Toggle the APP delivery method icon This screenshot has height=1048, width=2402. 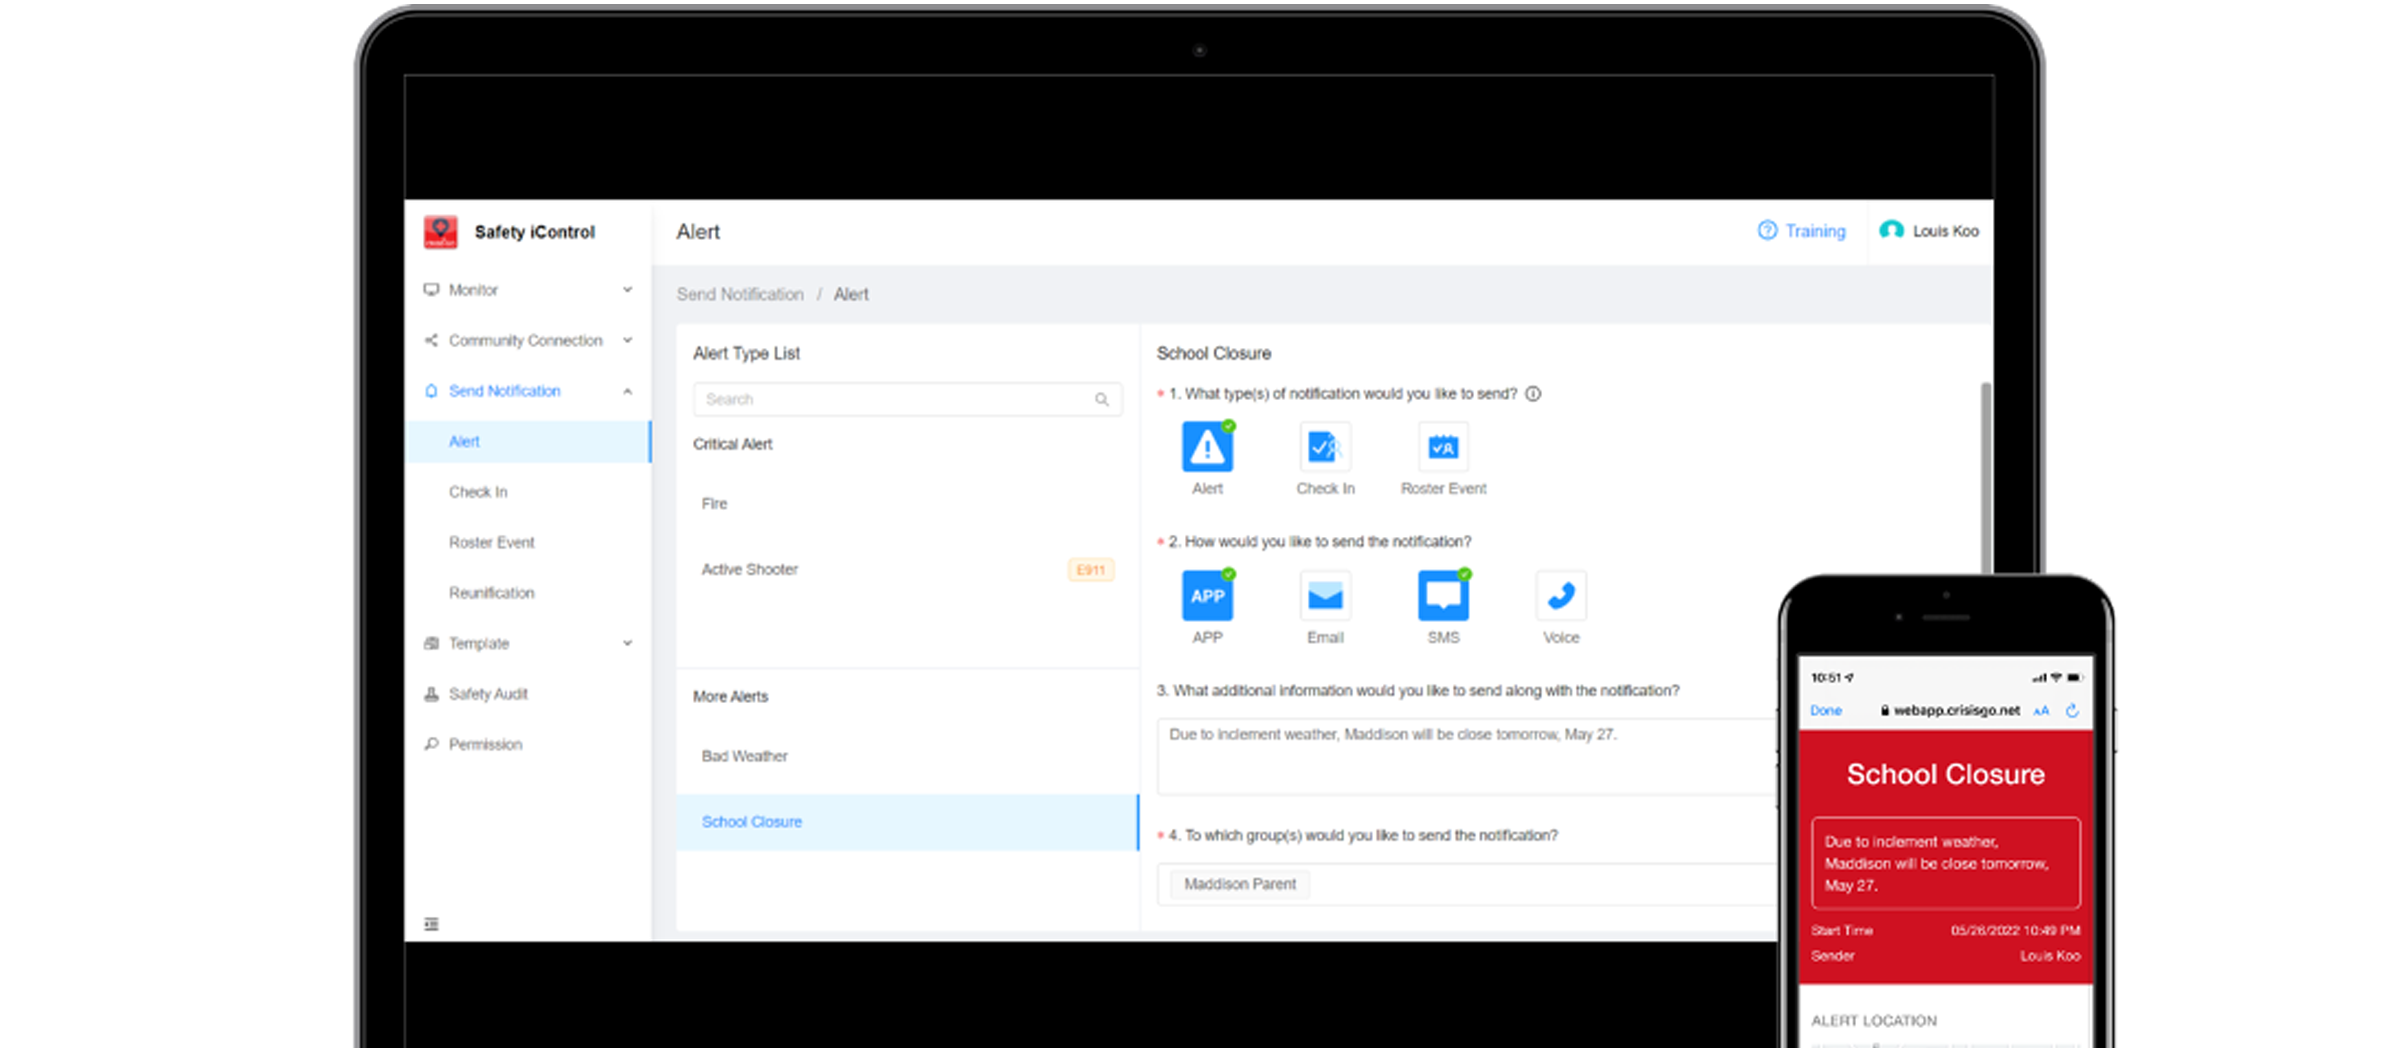tap(1207, 596)
